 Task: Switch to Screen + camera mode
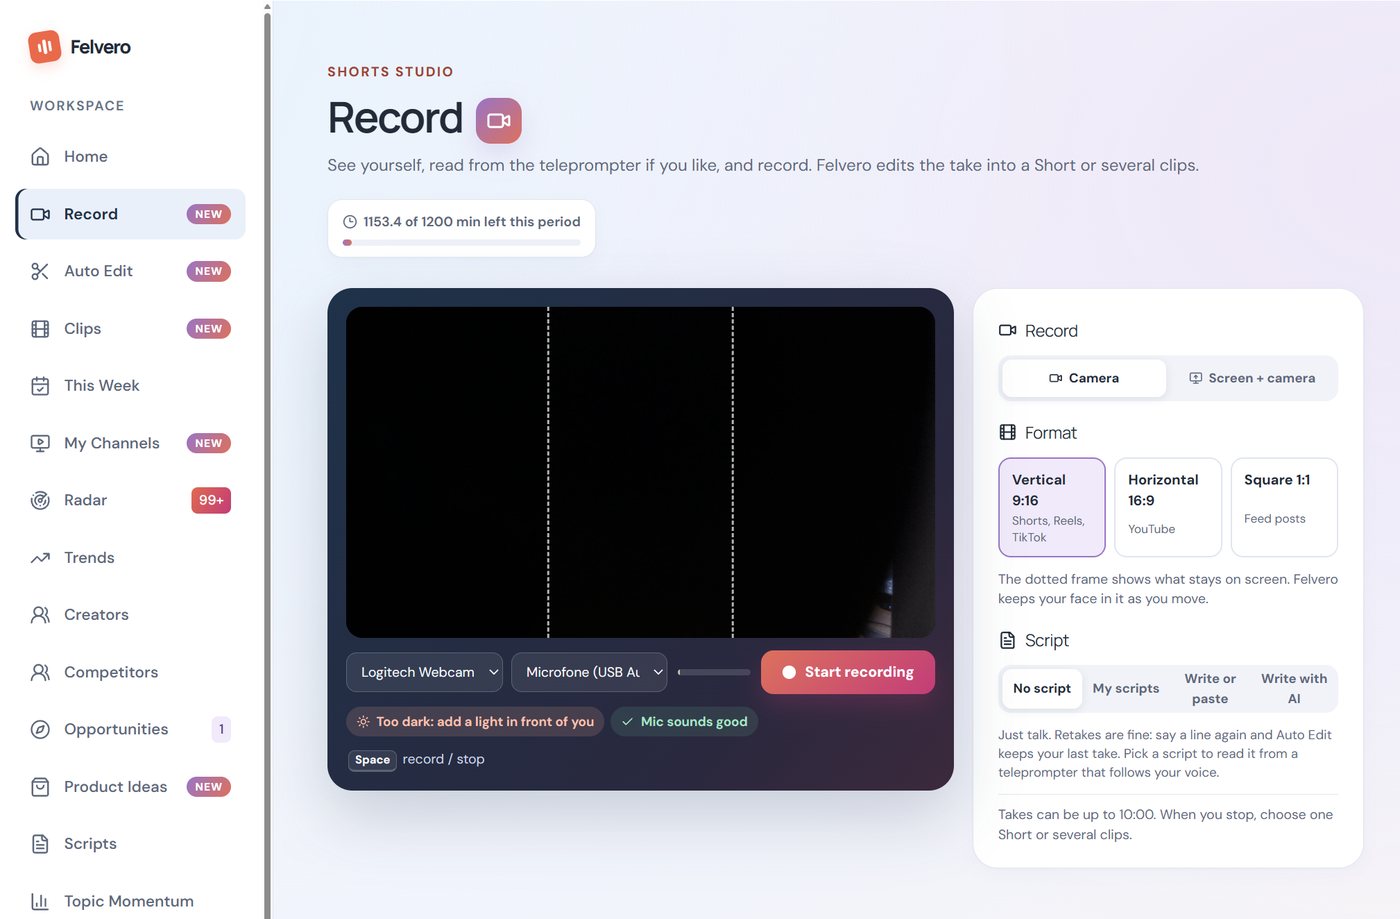pos(1252,378)
